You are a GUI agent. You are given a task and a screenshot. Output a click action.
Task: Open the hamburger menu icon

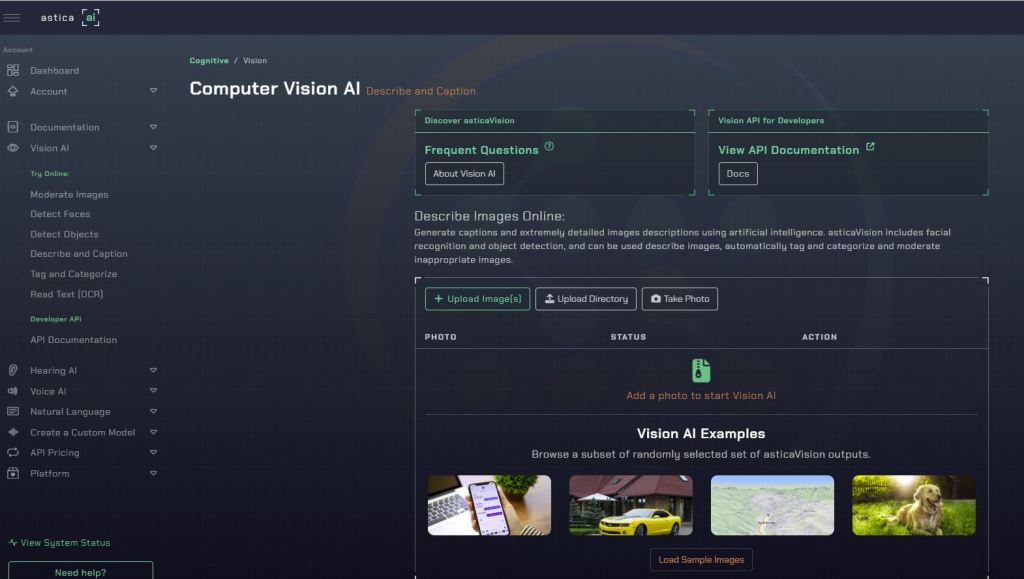(12, 17)
